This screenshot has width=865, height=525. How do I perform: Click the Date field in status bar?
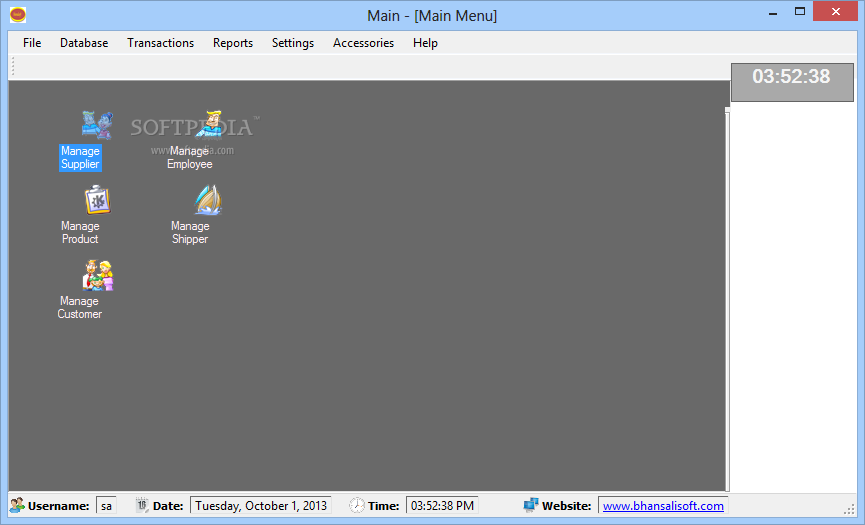pyautogui.click(x=260, y=505)
